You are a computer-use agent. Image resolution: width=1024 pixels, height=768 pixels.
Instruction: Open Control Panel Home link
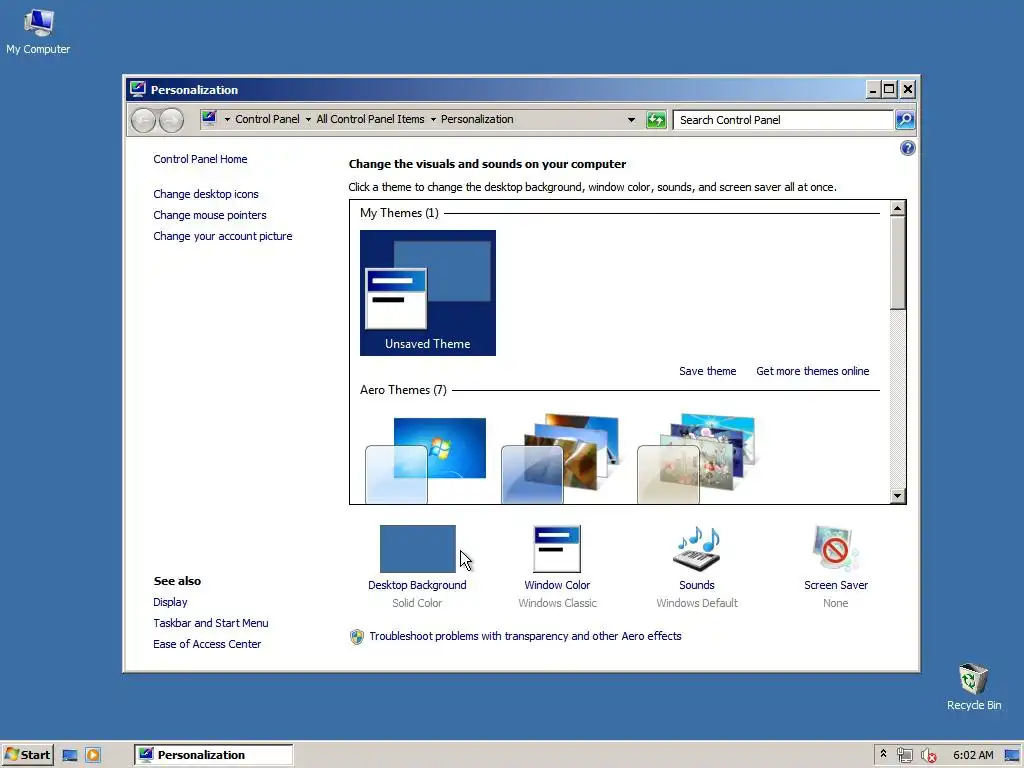[200, 159]
